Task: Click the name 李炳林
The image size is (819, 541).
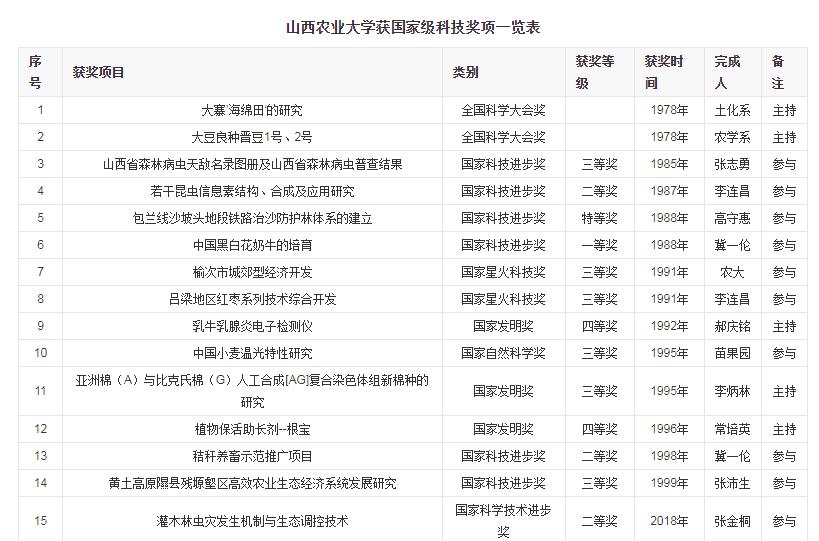Action: tap(732, 391)
